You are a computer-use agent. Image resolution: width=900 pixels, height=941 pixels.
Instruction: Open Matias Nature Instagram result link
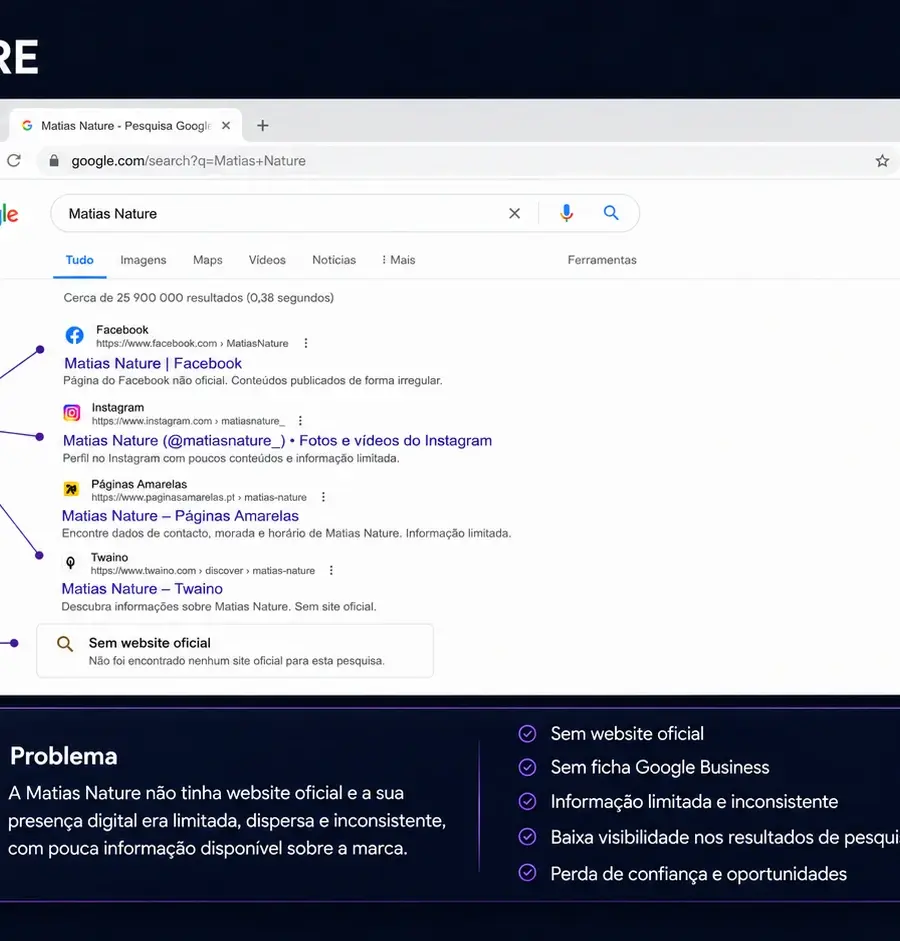(x=277, y=440)
